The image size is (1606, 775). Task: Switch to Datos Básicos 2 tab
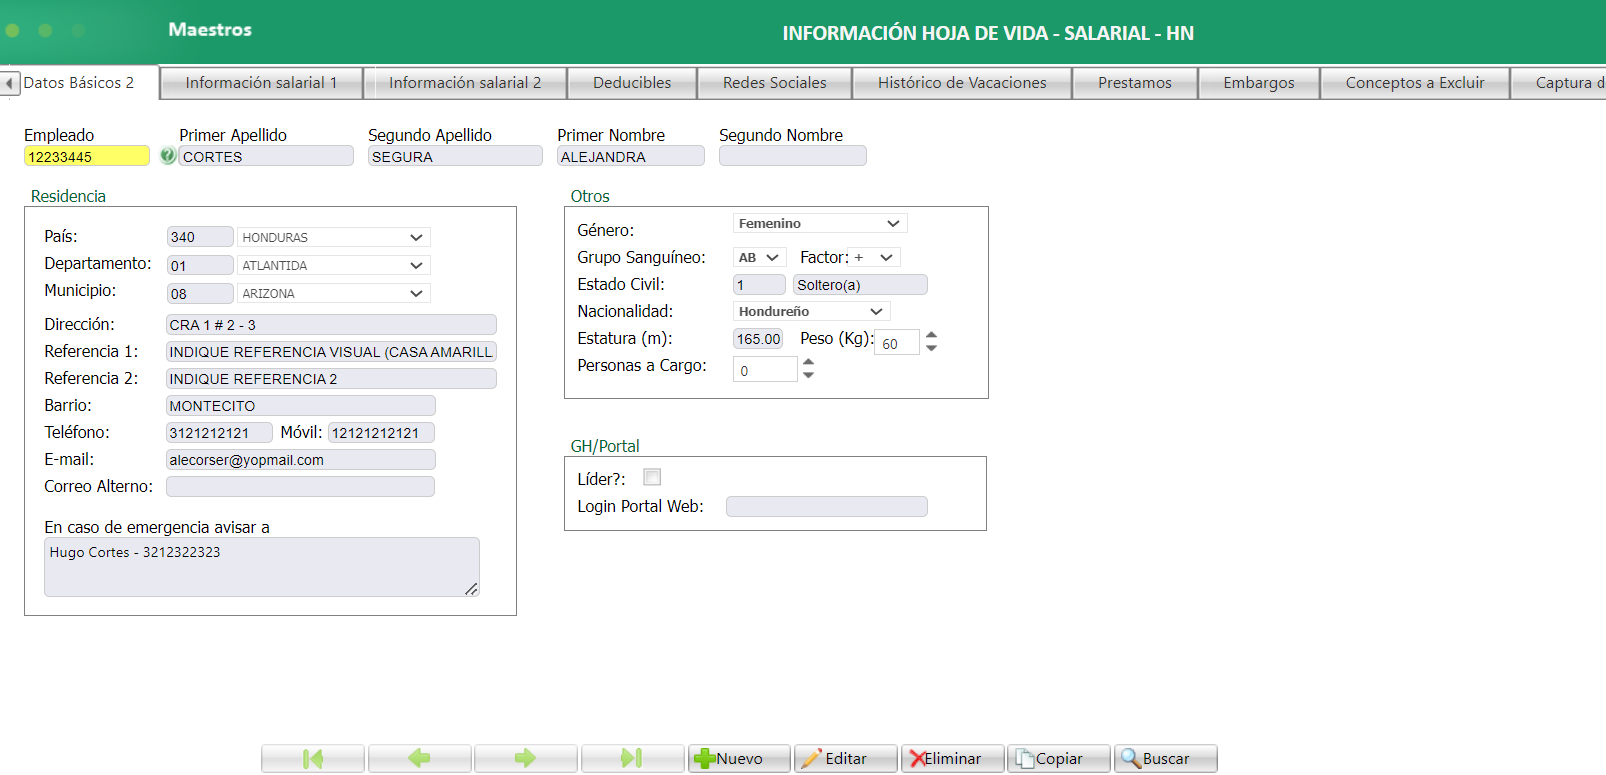click(x=79, y=83)
